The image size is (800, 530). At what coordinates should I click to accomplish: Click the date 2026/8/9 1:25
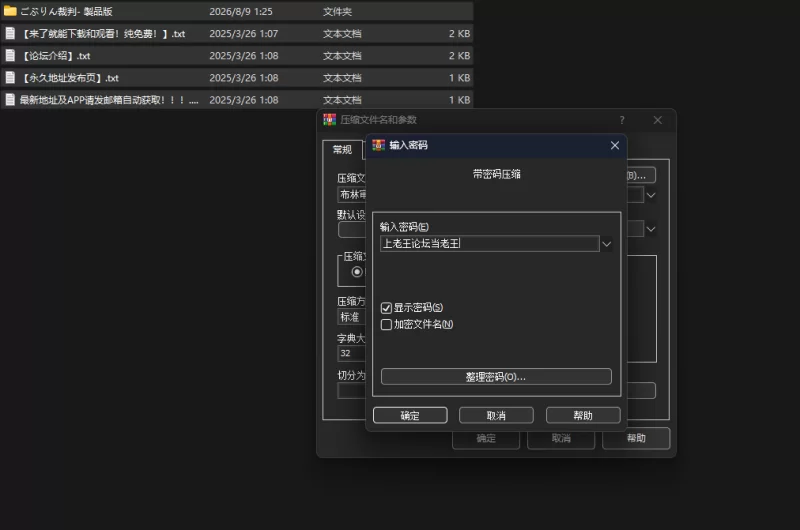(x=241, y=11)
